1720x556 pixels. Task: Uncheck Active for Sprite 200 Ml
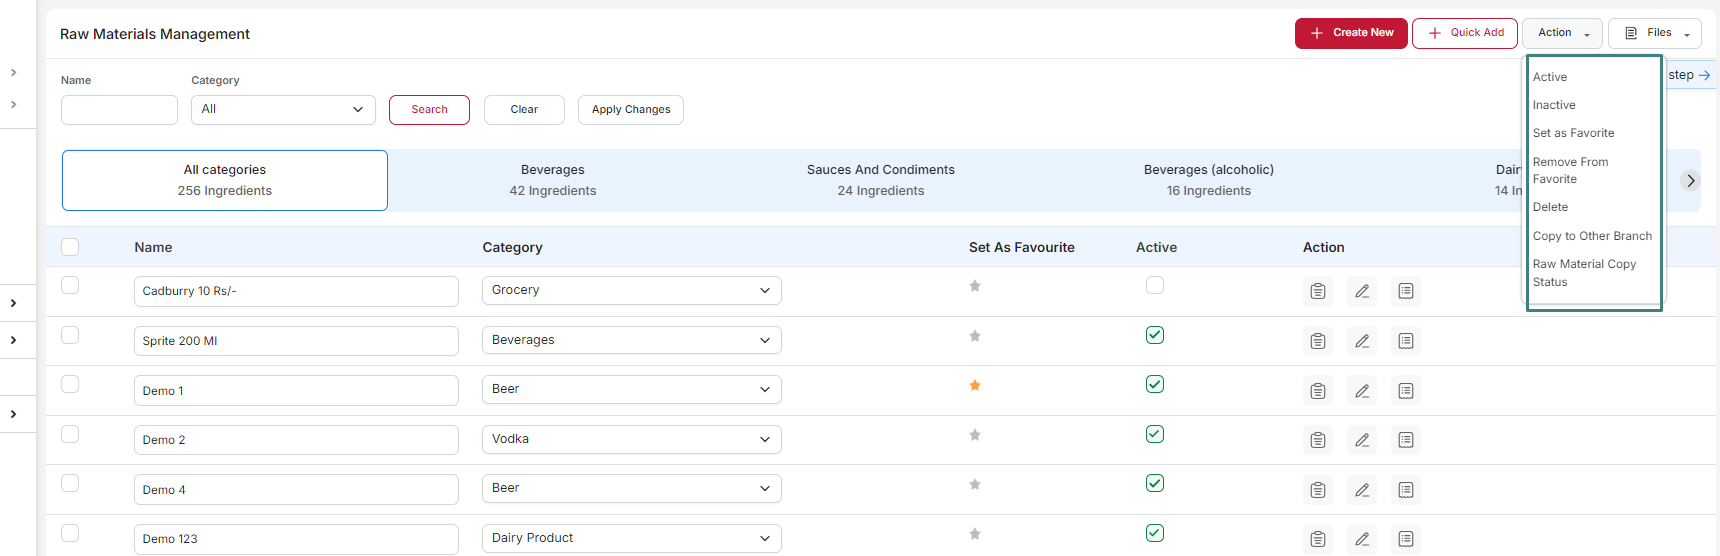pyautogui.click(x=1155, y=335)
